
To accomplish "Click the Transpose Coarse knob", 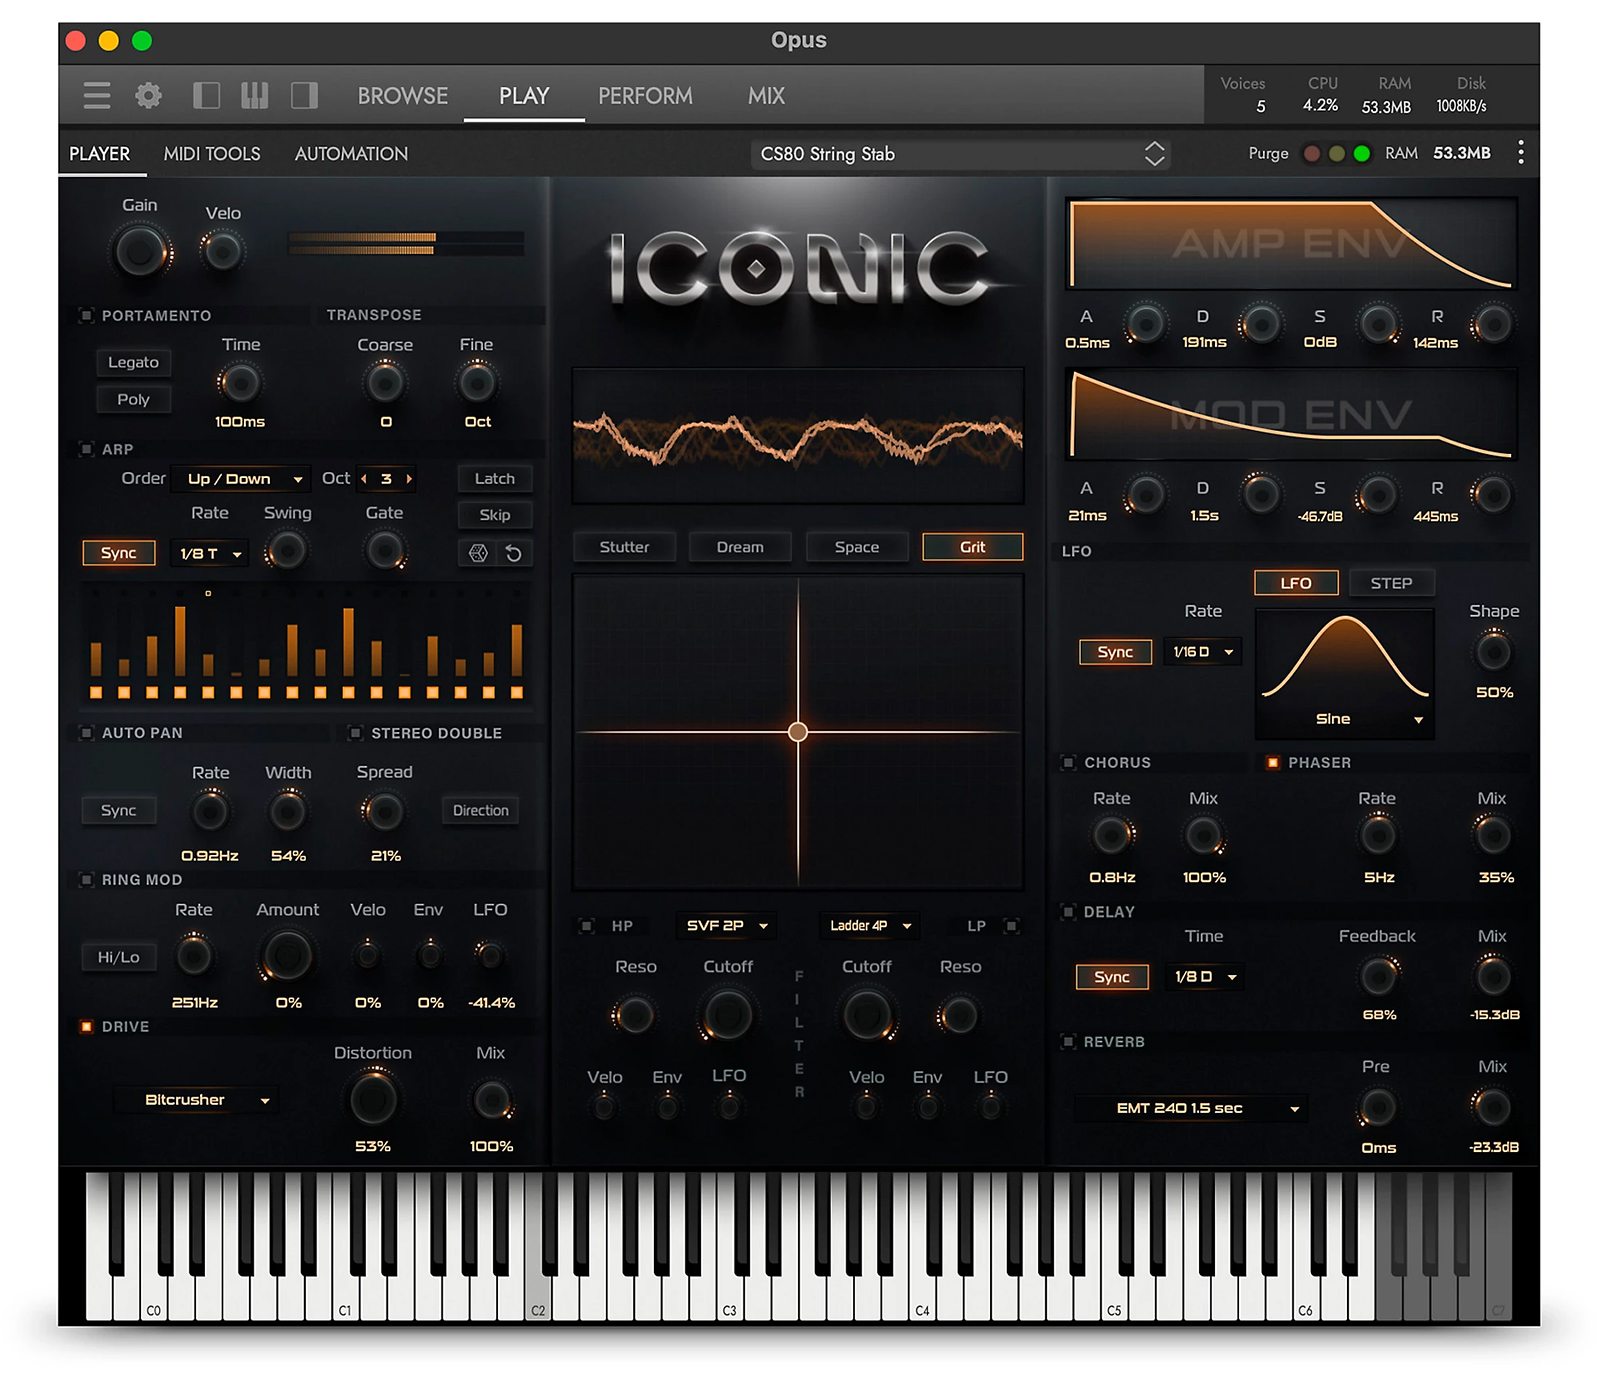I will click(385, 383).
